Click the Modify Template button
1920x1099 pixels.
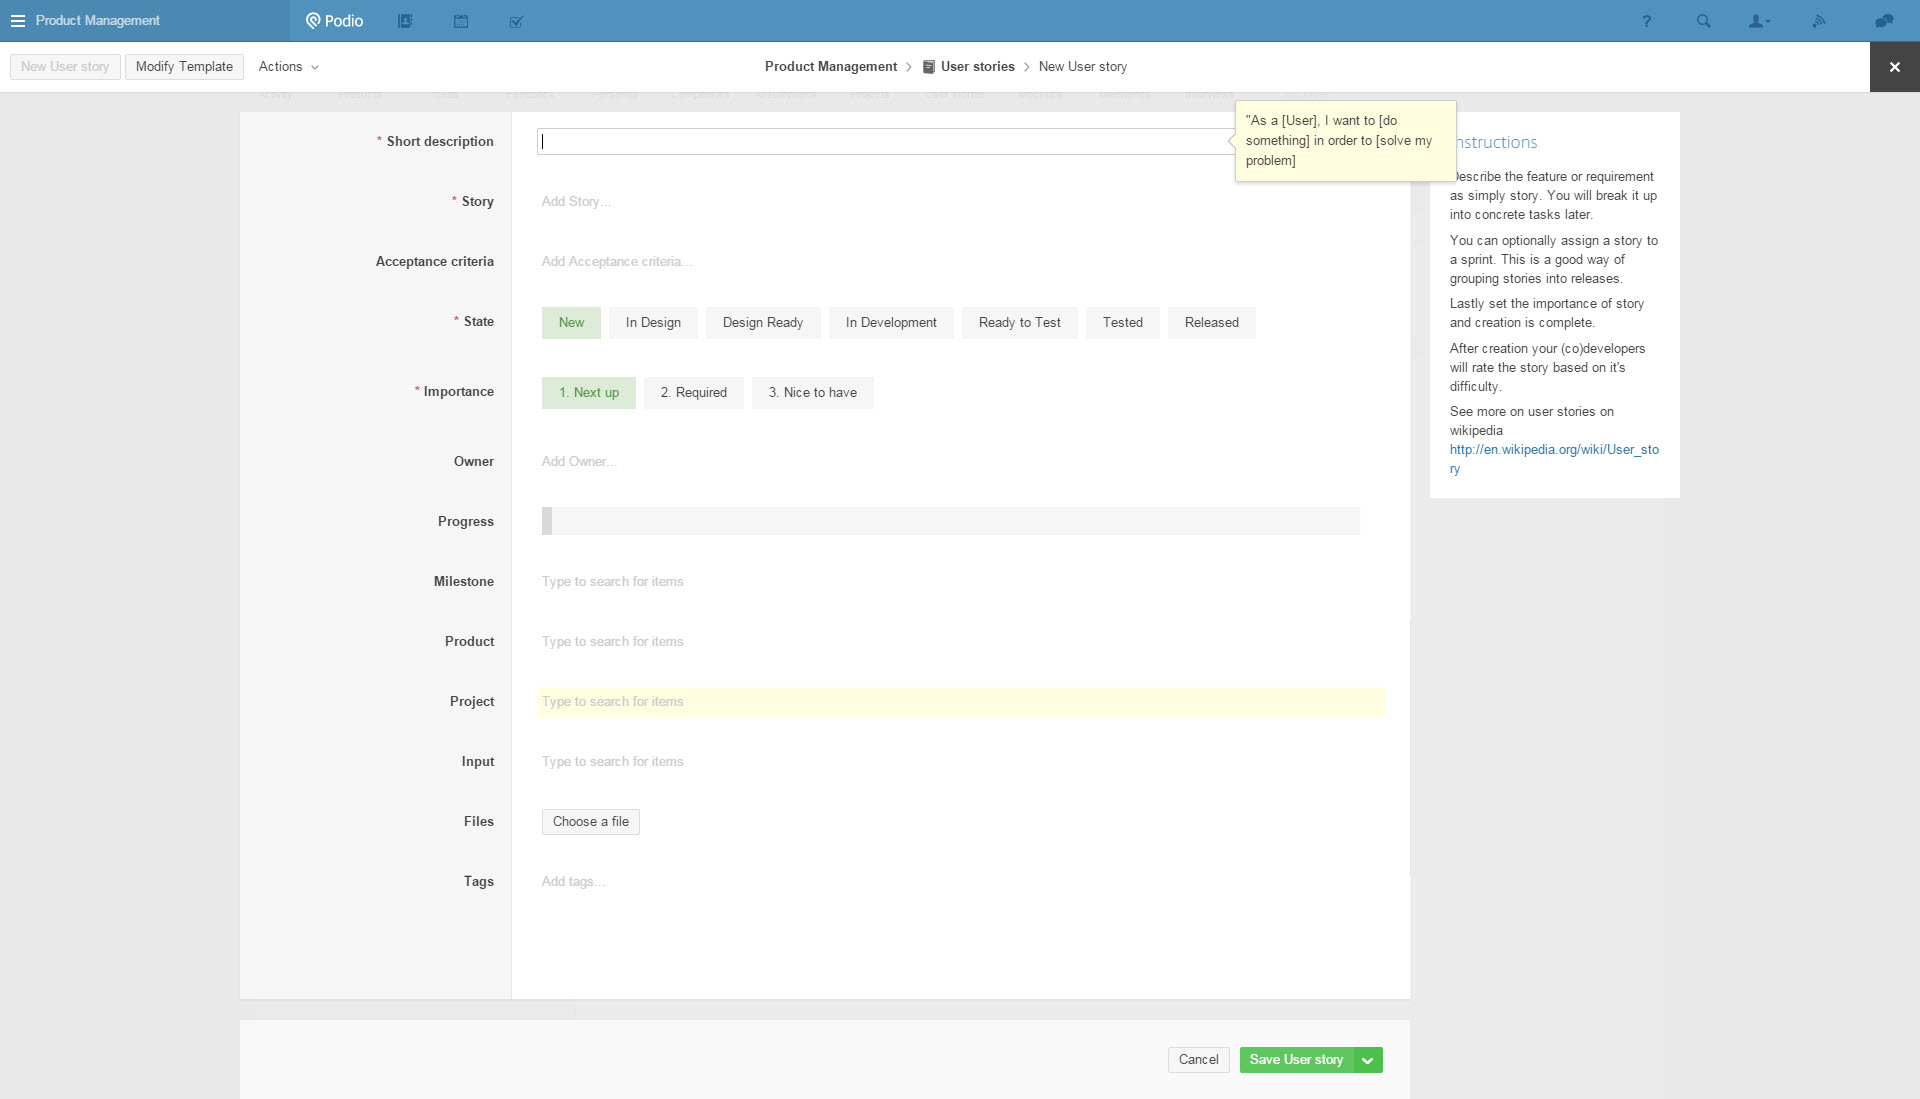(184, 67)
